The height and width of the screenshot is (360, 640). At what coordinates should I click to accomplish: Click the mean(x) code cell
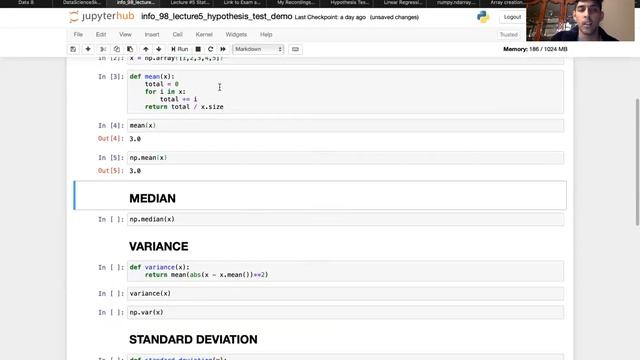345,125
